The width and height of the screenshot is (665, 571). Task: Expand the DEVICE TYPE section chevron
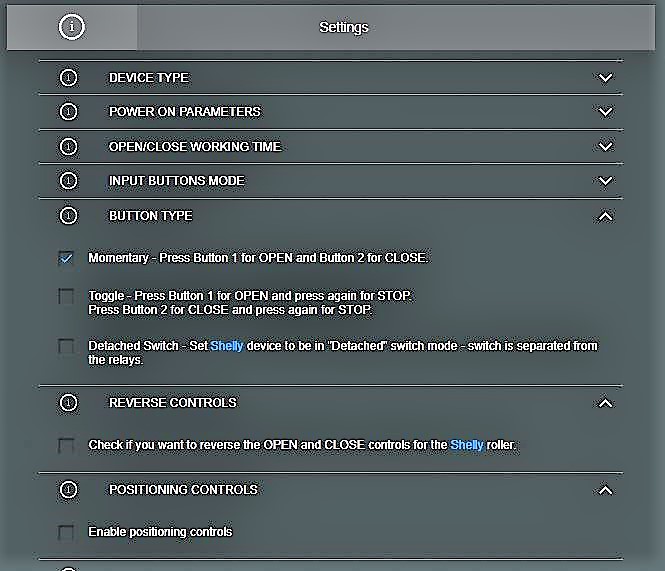click(604, 78)
